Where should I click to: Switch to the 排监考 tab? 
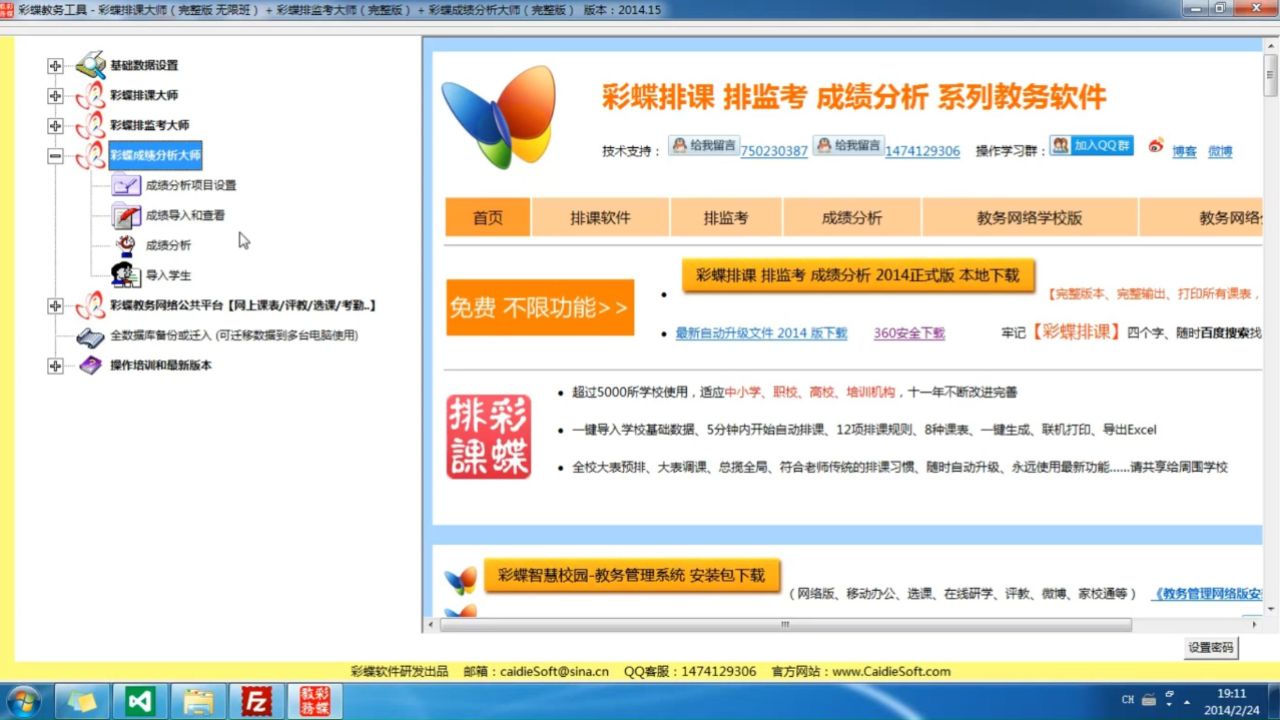click(x=726, y=218)
